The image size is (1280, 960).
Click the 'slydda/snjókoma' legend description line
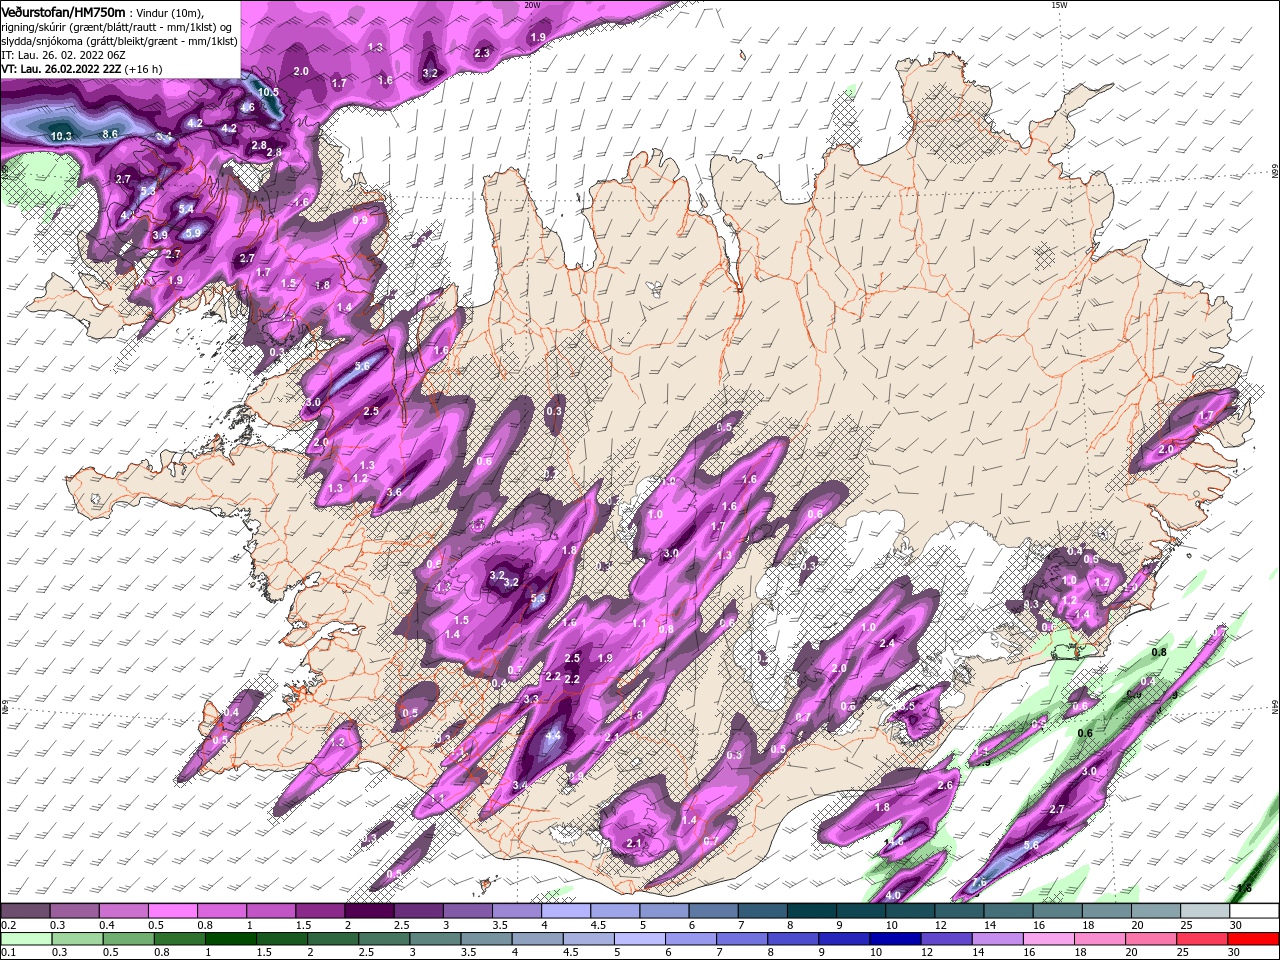(x=118, y=41)
